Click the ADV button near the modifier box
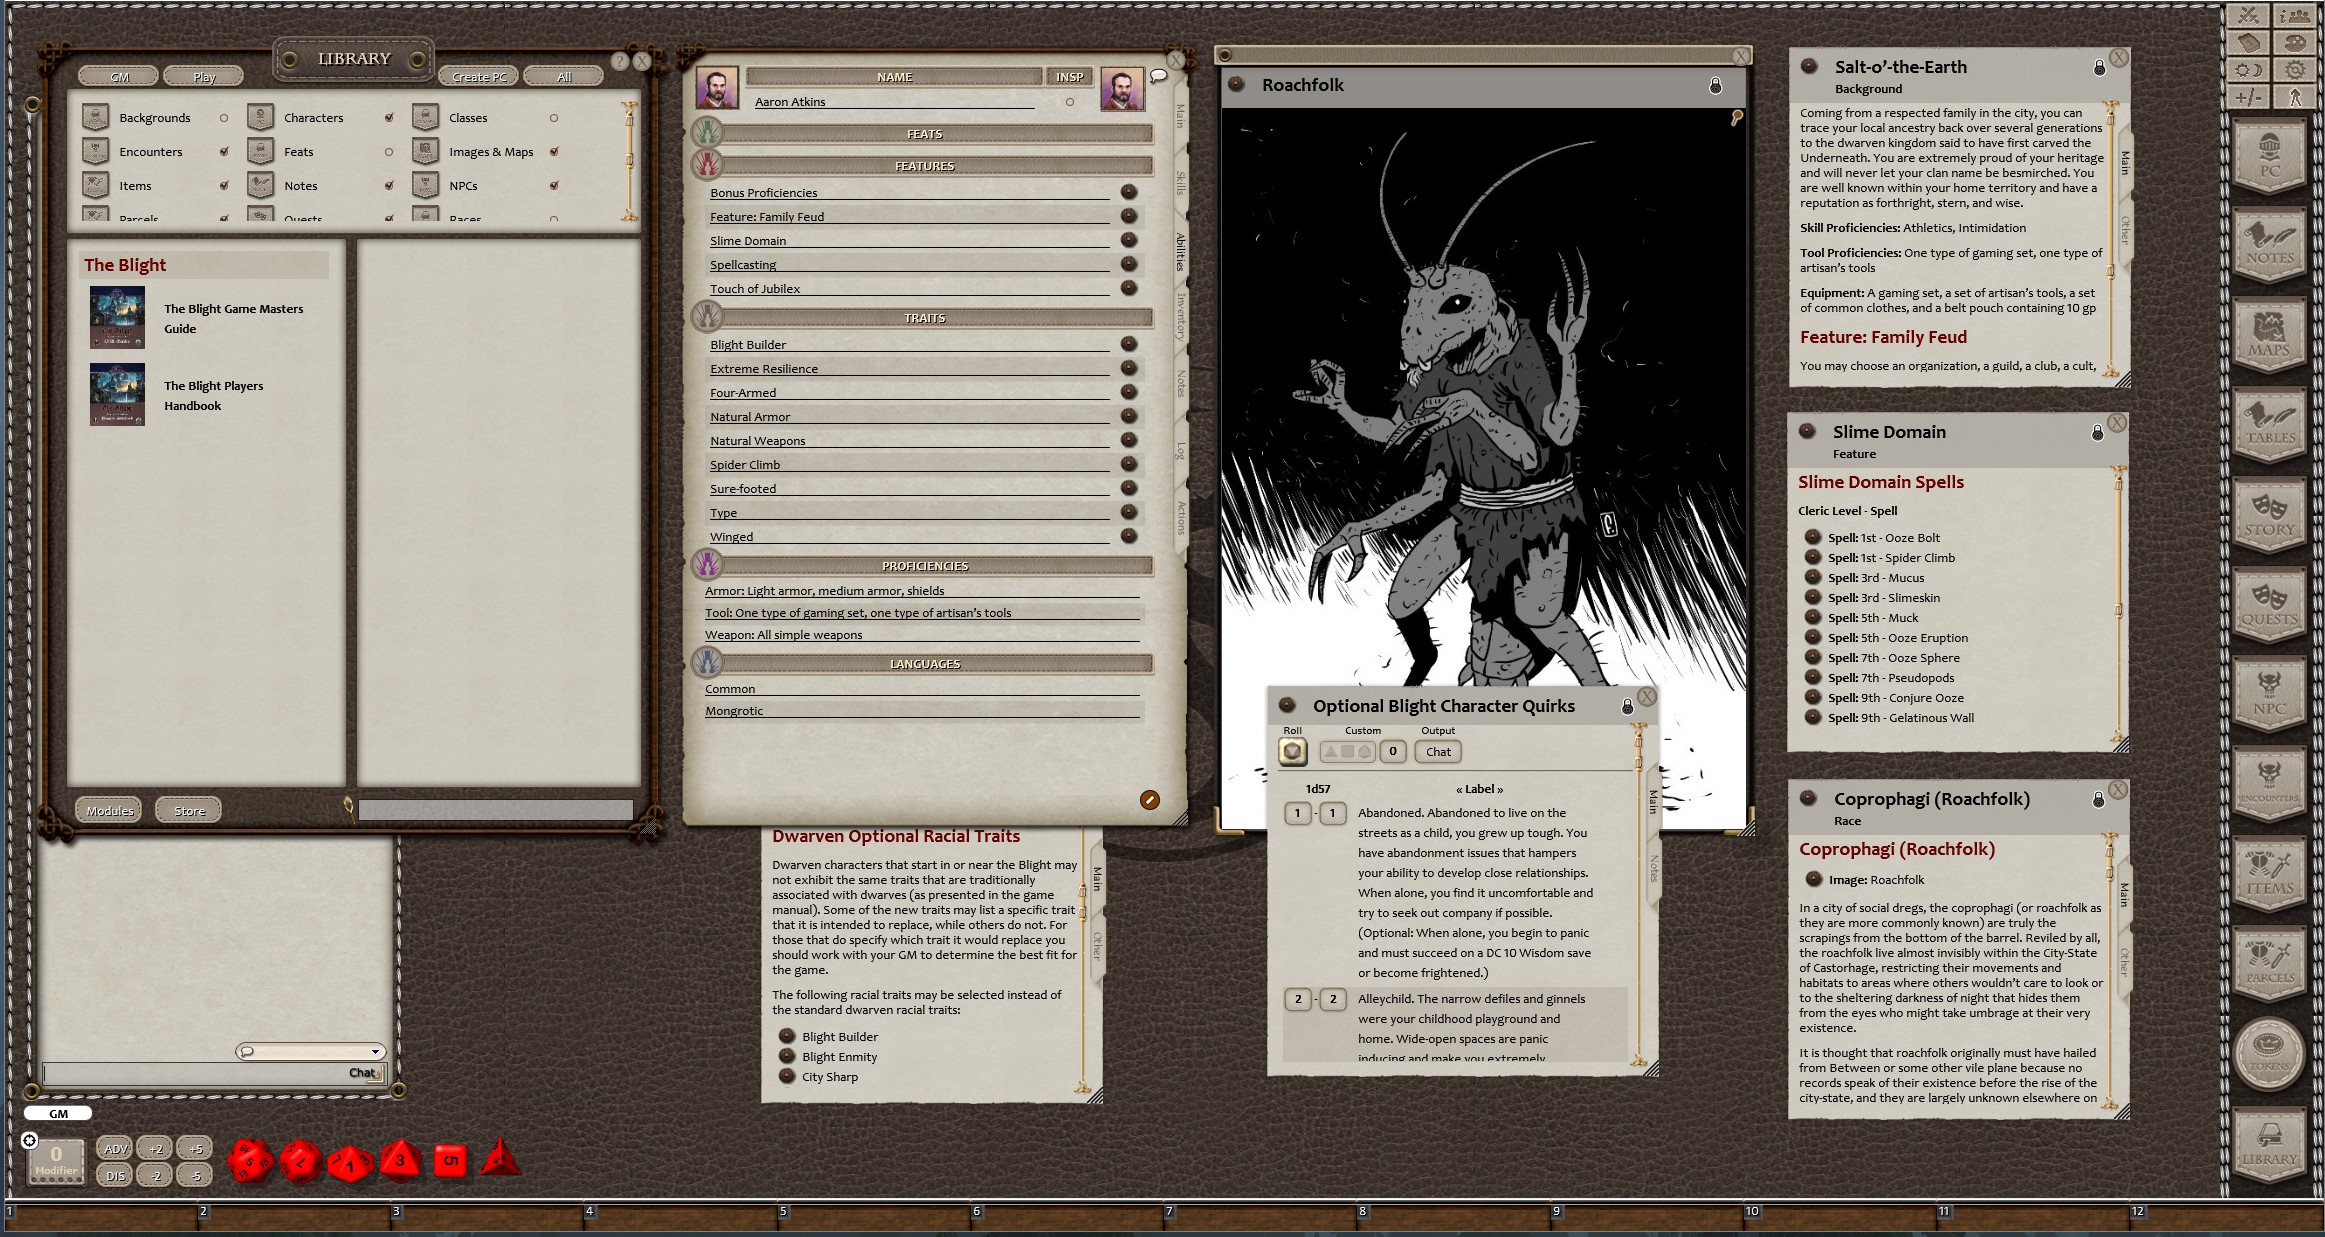Screen dimensions: 2325x1237 tap(115, 1149)
